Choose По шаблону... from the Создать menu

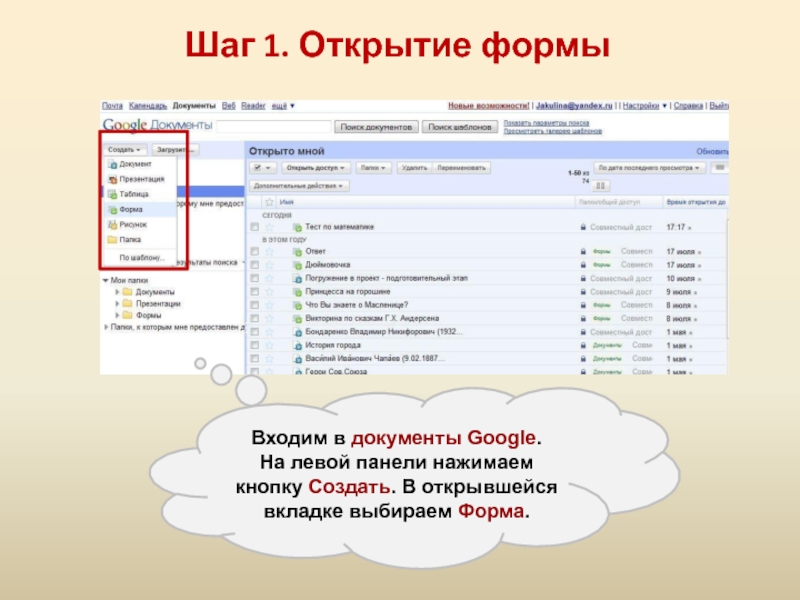(x=141, y=258)
